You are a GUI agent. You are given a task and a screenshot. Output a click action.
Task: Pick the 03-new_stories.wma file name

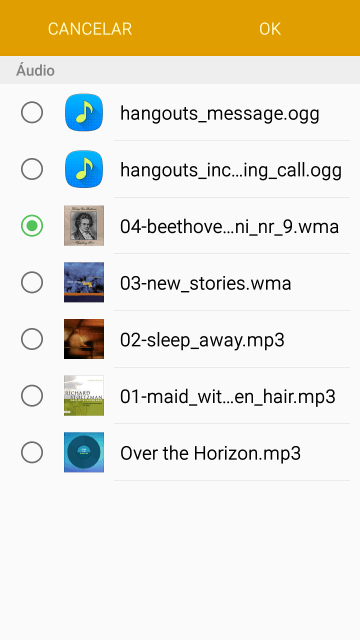tap(205, 283)
